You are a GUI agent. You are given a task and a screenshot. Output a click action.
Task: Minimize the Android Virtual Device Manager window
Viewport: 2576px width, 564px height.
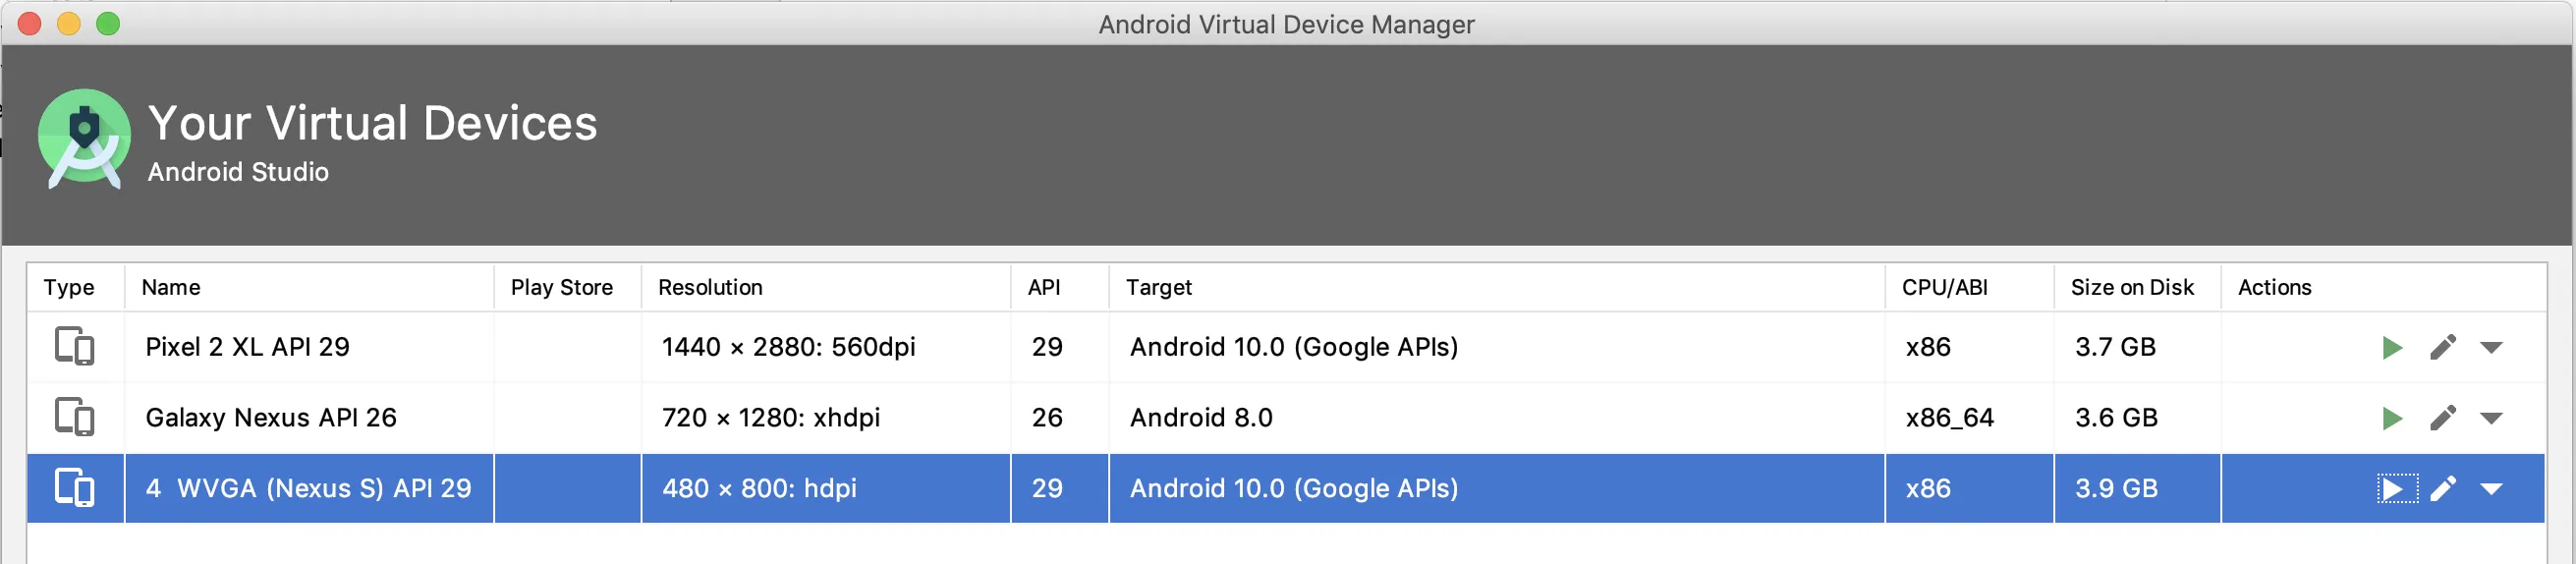pyautogui.click(x=69, y=24)
